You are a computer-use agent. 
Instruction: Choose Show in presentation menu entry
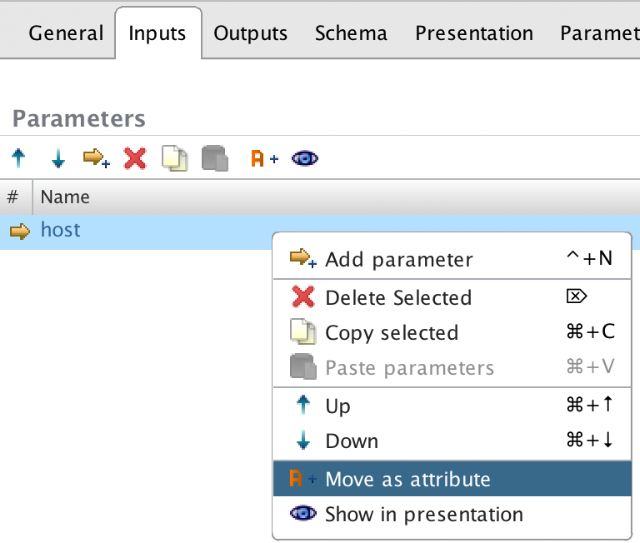(423, 514)
